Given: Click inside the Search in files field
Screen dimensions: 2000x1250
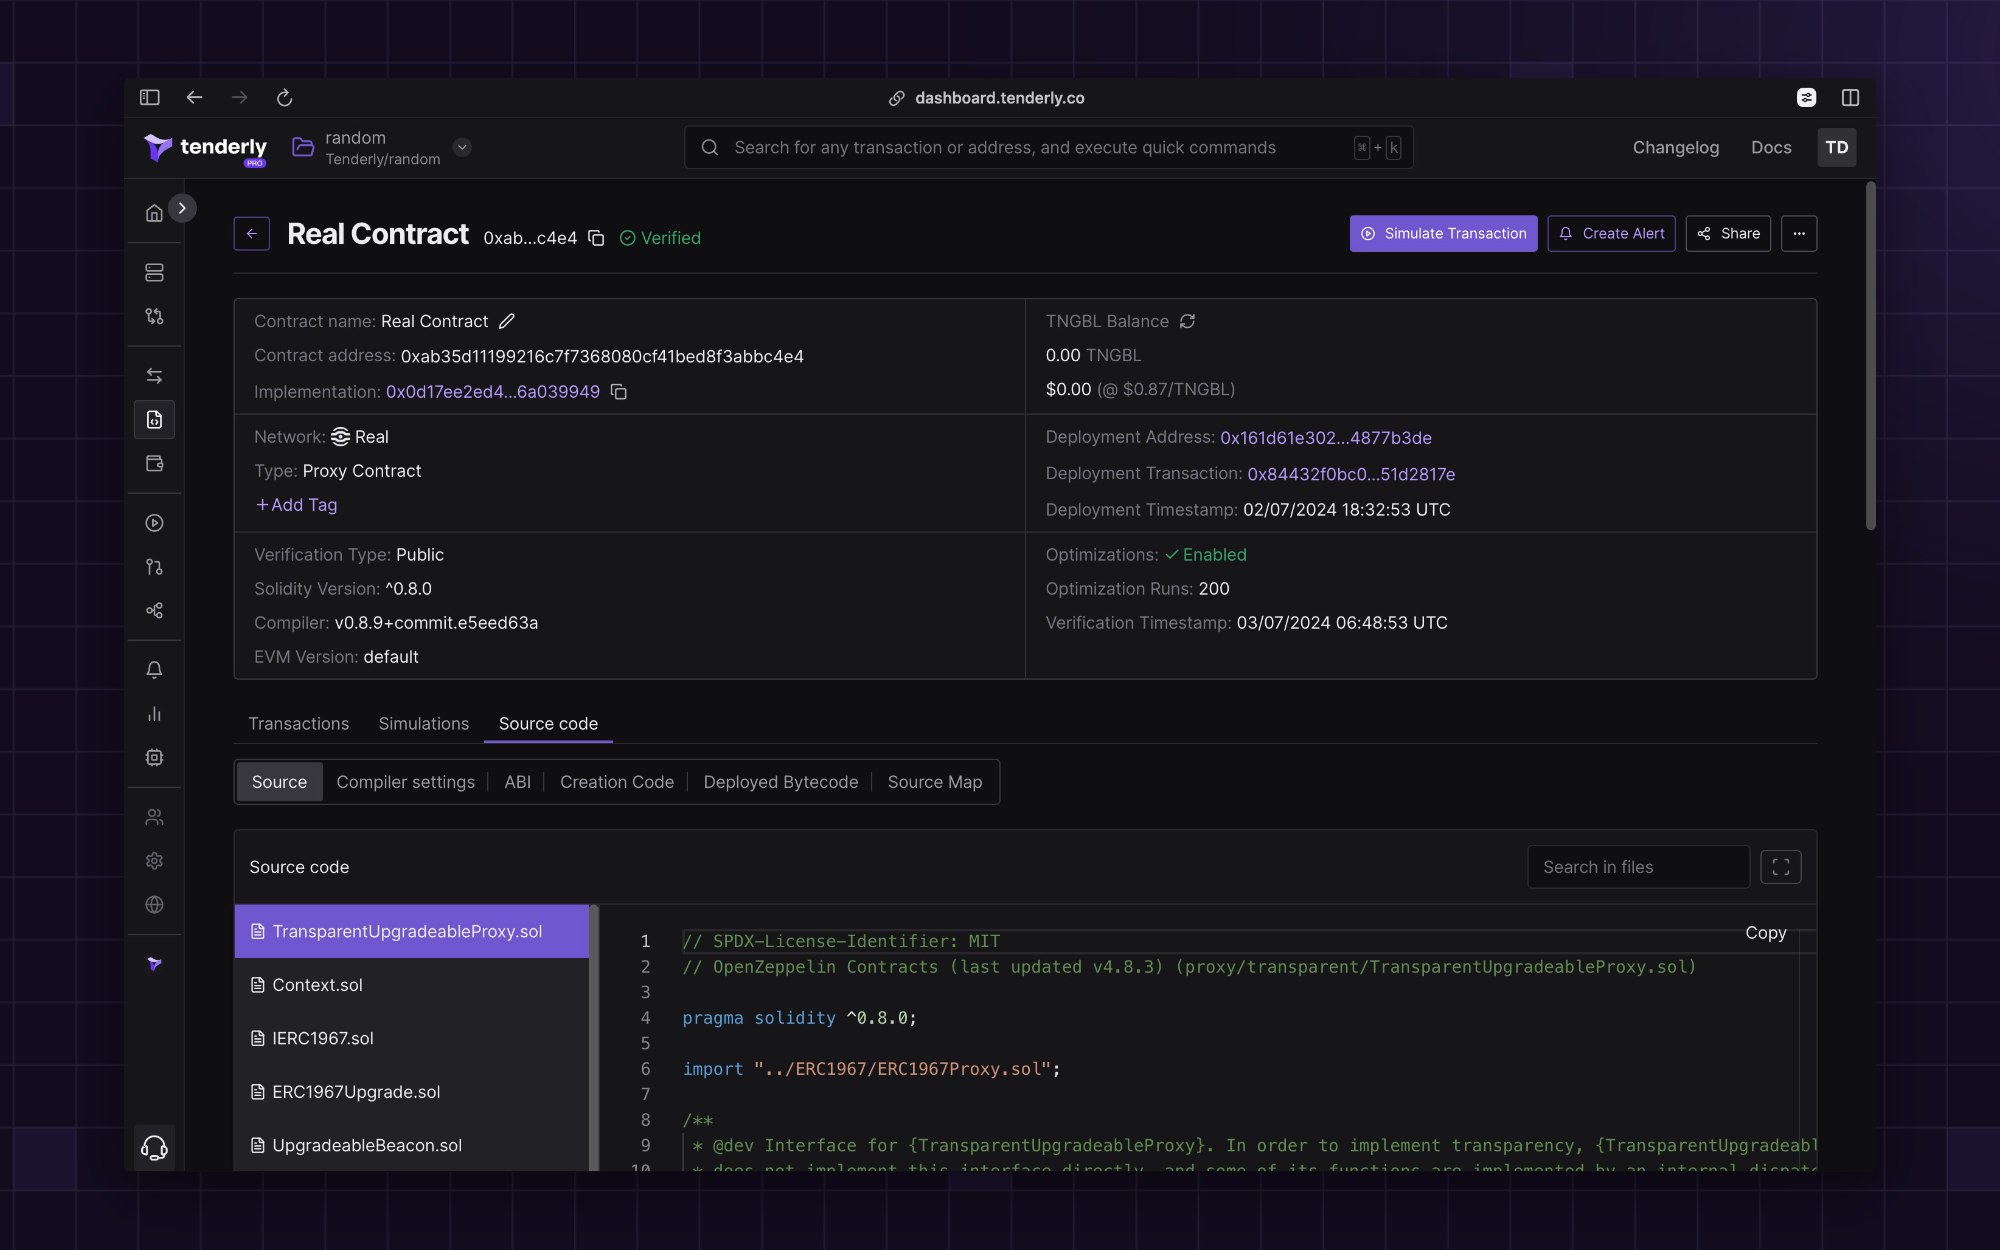Looking at the screenshot, I should coord(1638,867).
